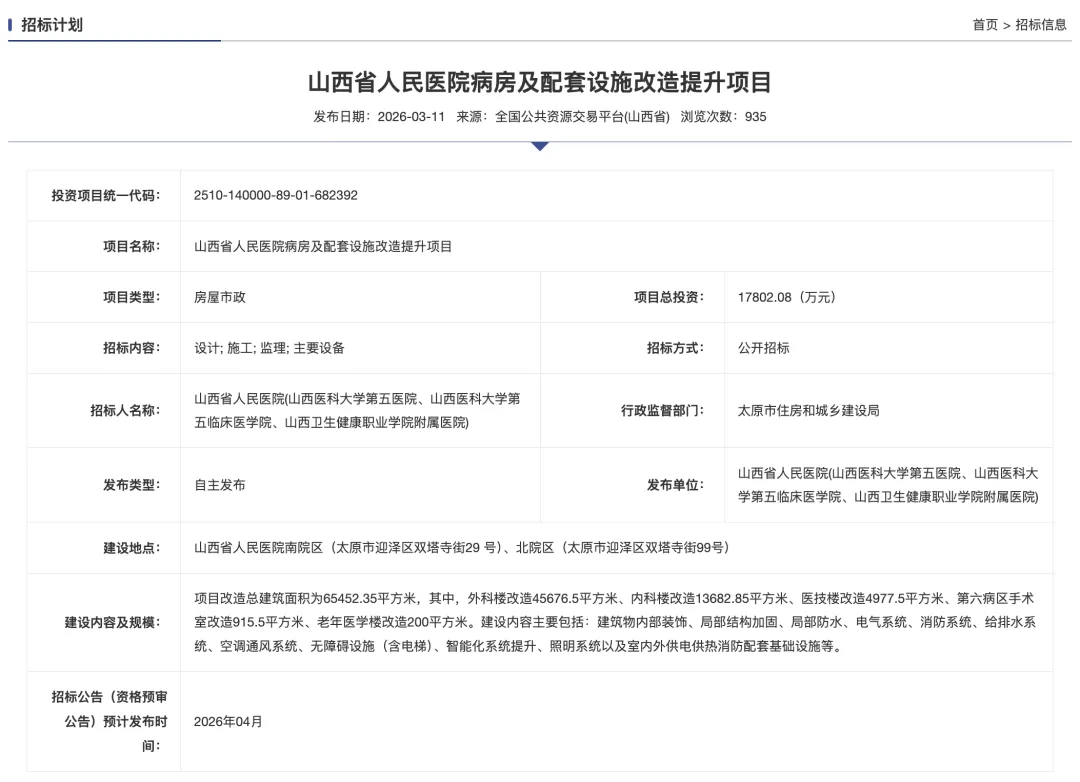Click the blue downward triangle under the title

pos(540,146)
